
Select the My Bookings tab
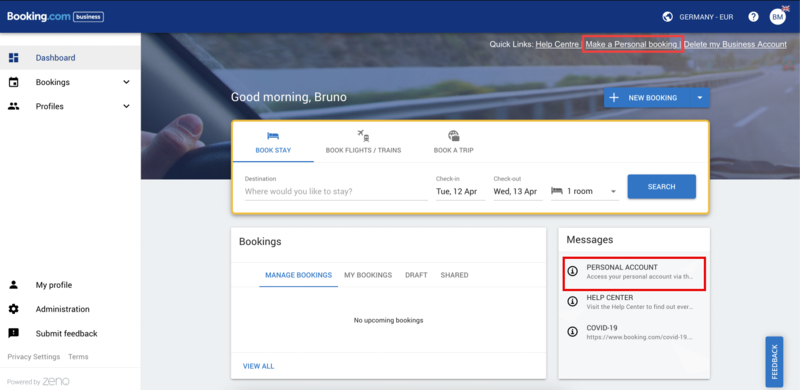point(368,275)
